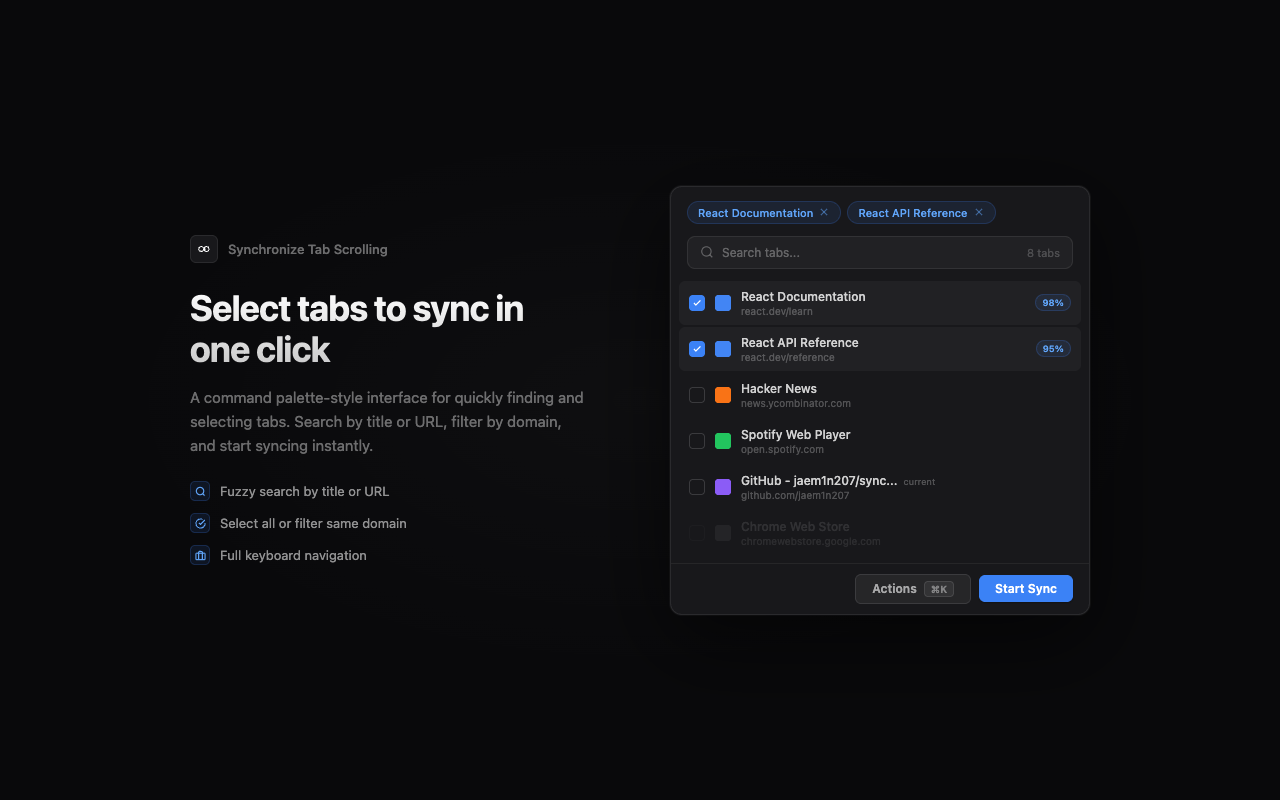Uncheck the React Documentation checkbox

697,303
